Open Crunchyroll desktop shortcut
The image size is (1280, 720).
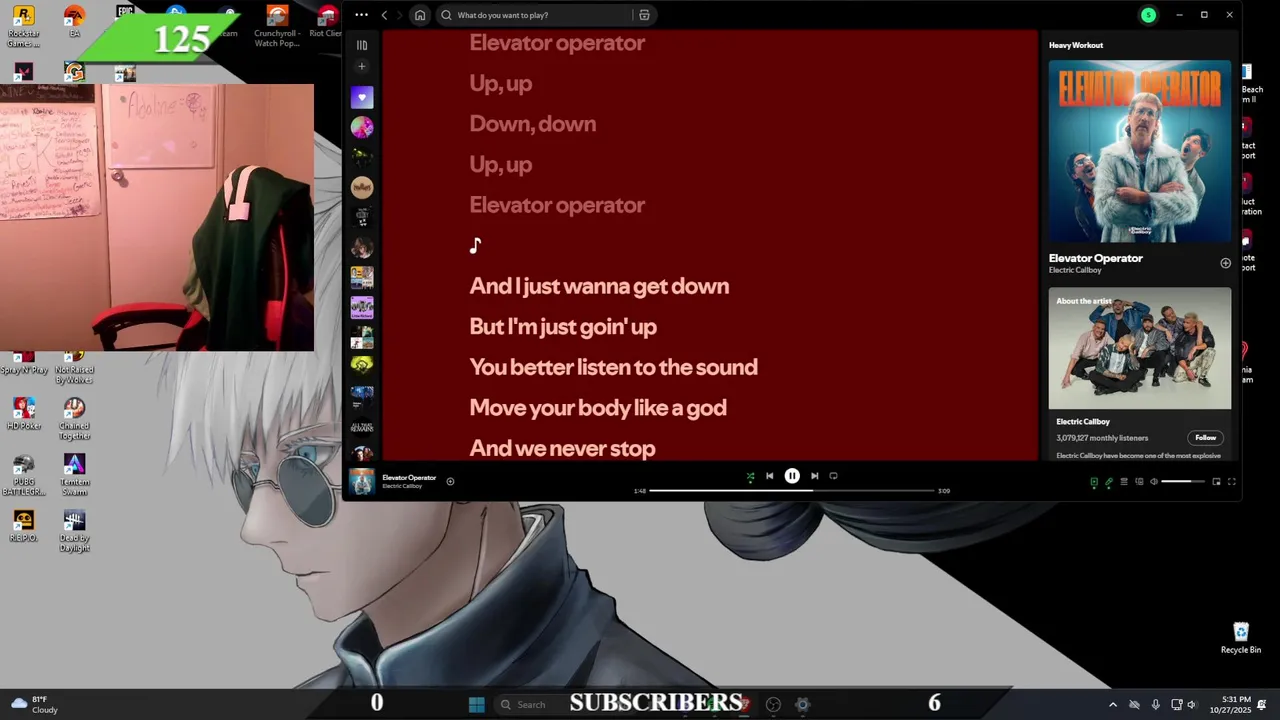coord(277,27)
